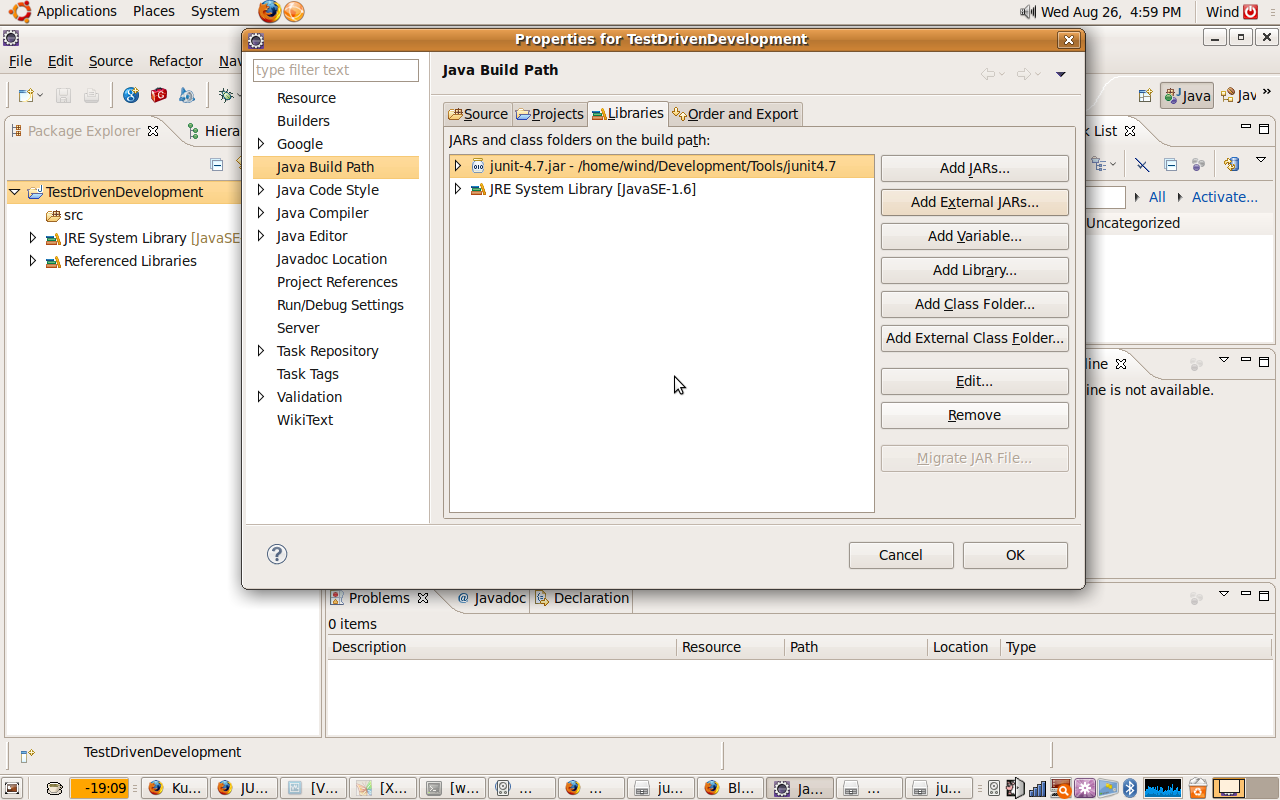This screenshot has height=800, width=1280.
Task: Click the orange launcher icon beside Firefox
Action: pyautogui.click(x=293, y=12)
